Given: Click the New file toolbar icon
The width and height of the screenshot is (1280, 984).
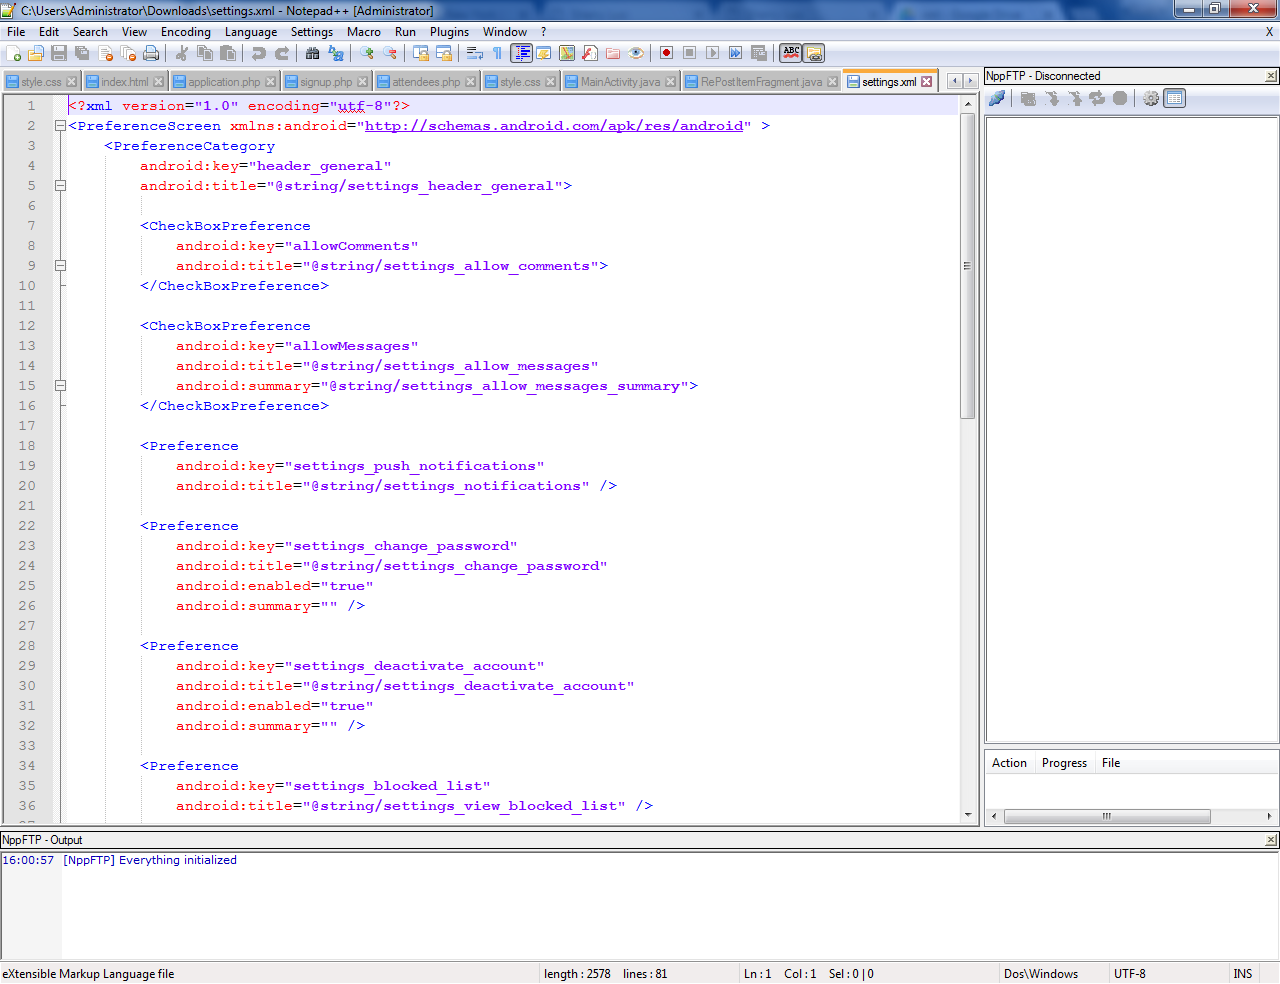Looking at the screenshot, I should (14, 54).
